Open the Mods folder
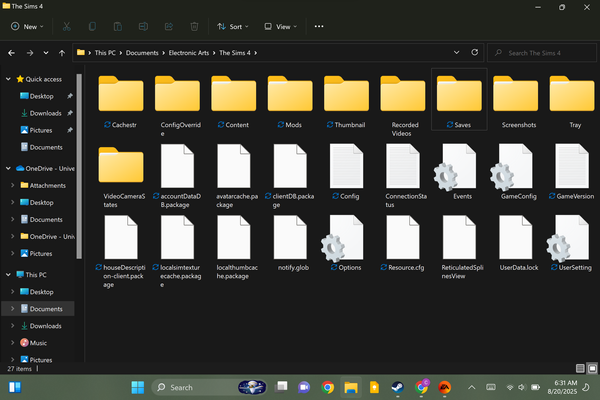This screenshot has height=400, width=600. pyautogui.click(x=290, y=102)
